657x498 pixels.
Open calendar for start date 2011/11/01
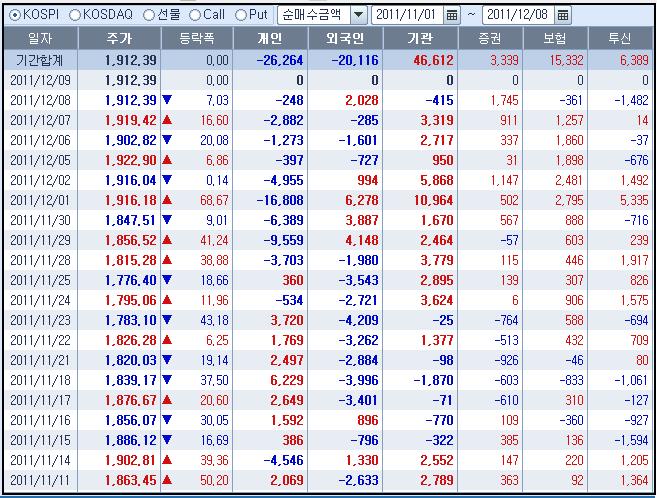pyautogui.click(x=452, y=15)
